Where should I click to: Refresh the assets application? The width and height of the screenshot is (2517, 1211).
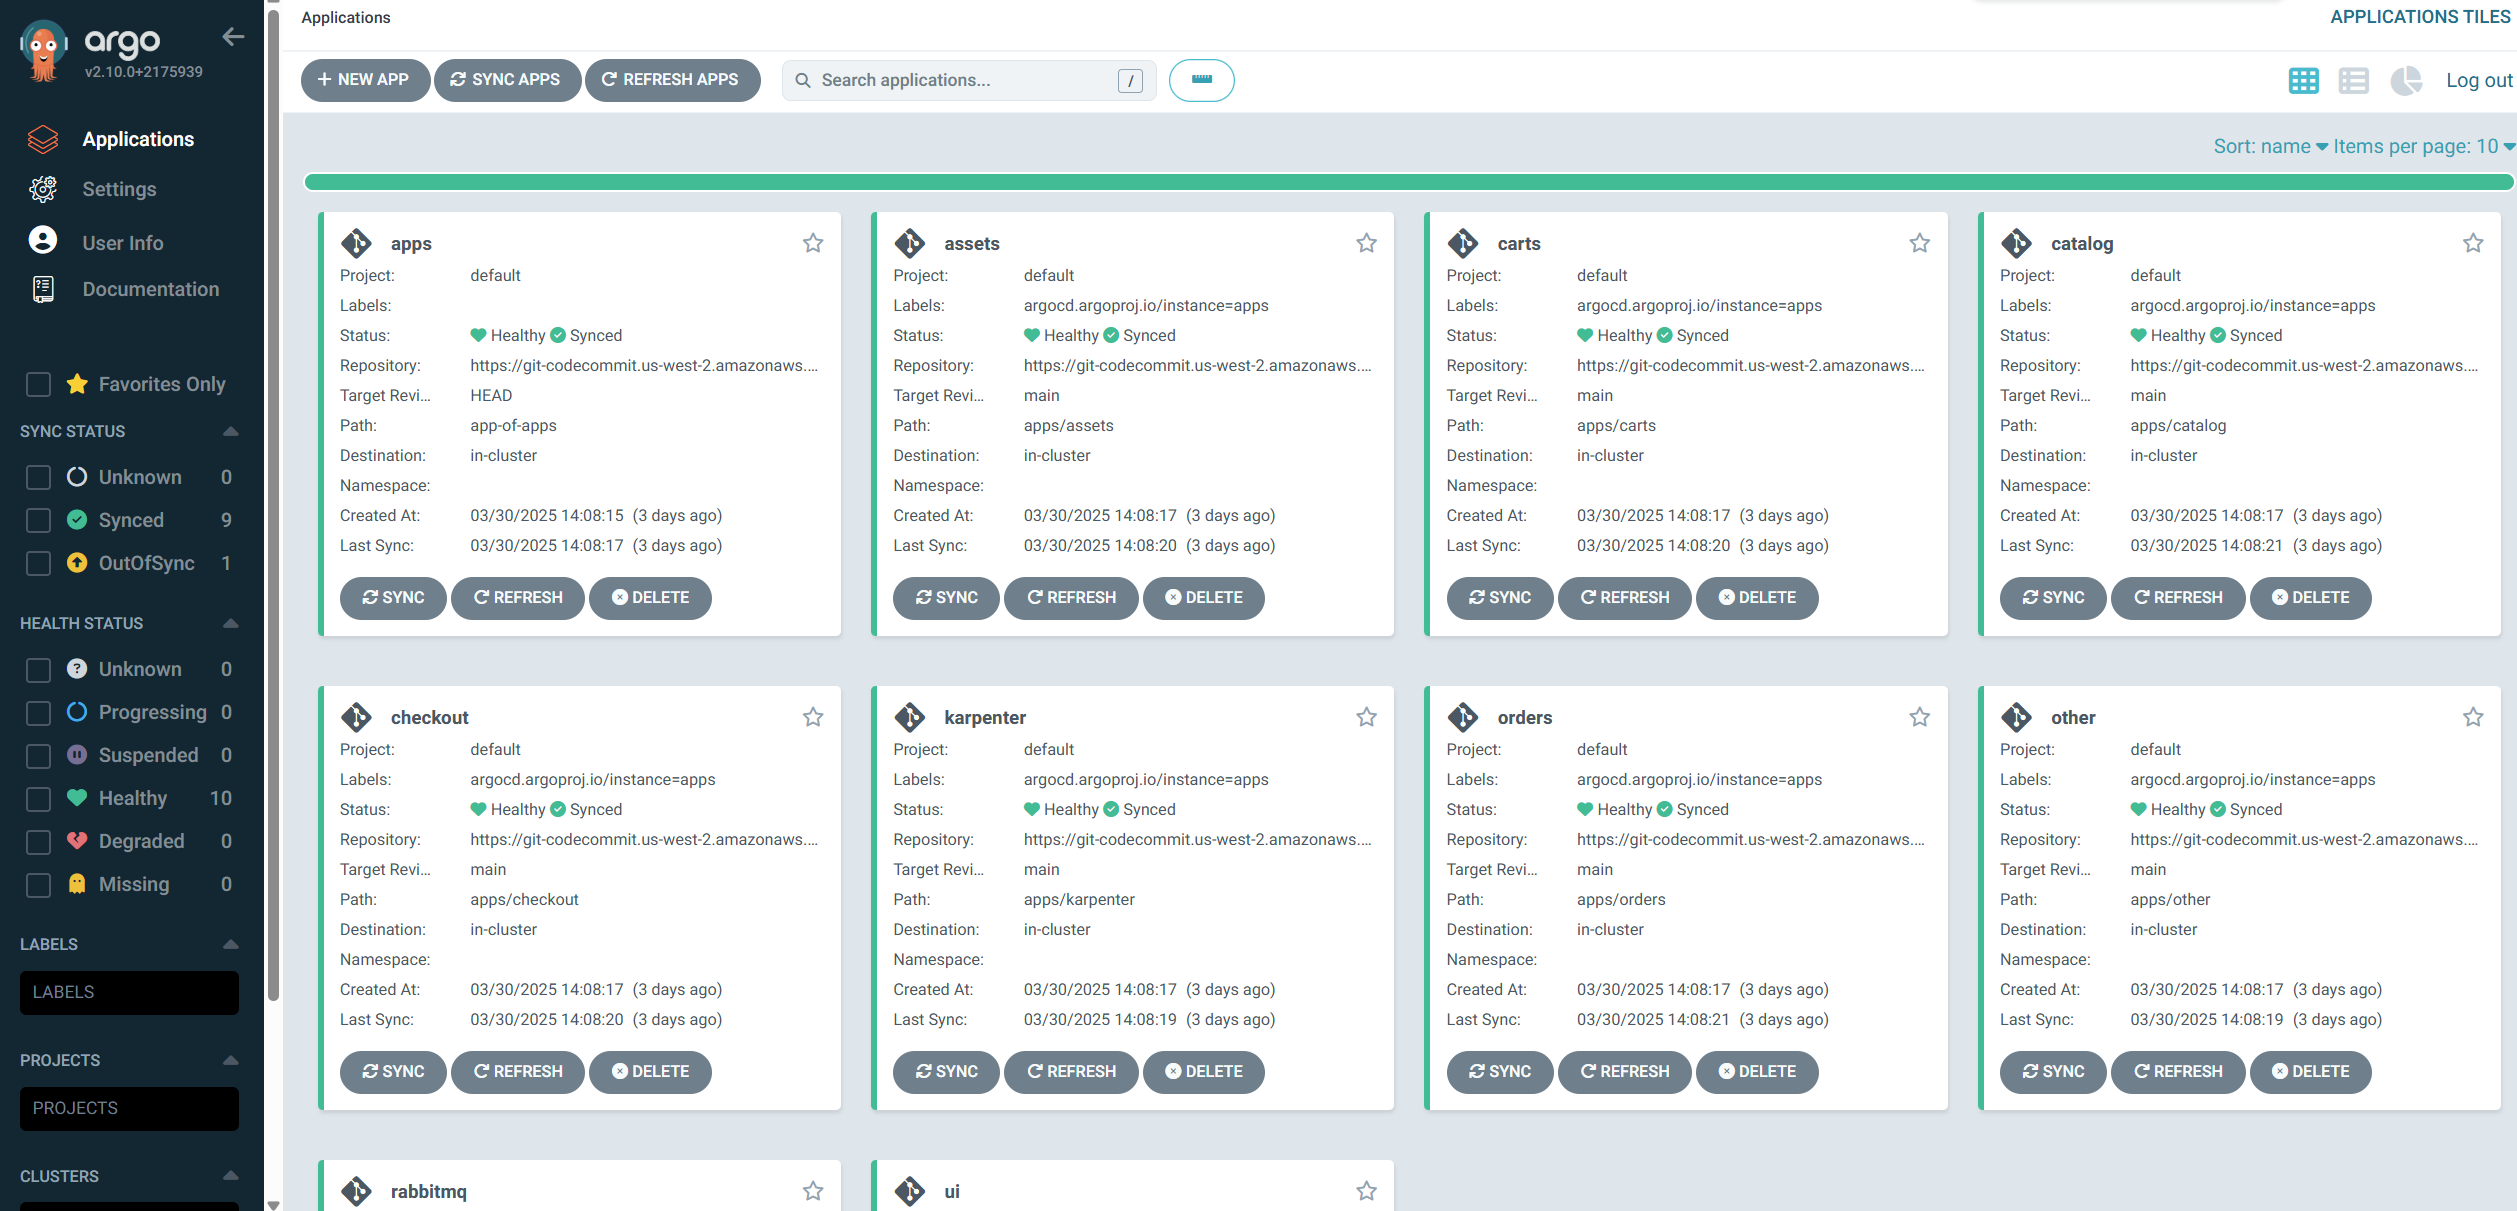(x=1071, y=598)
